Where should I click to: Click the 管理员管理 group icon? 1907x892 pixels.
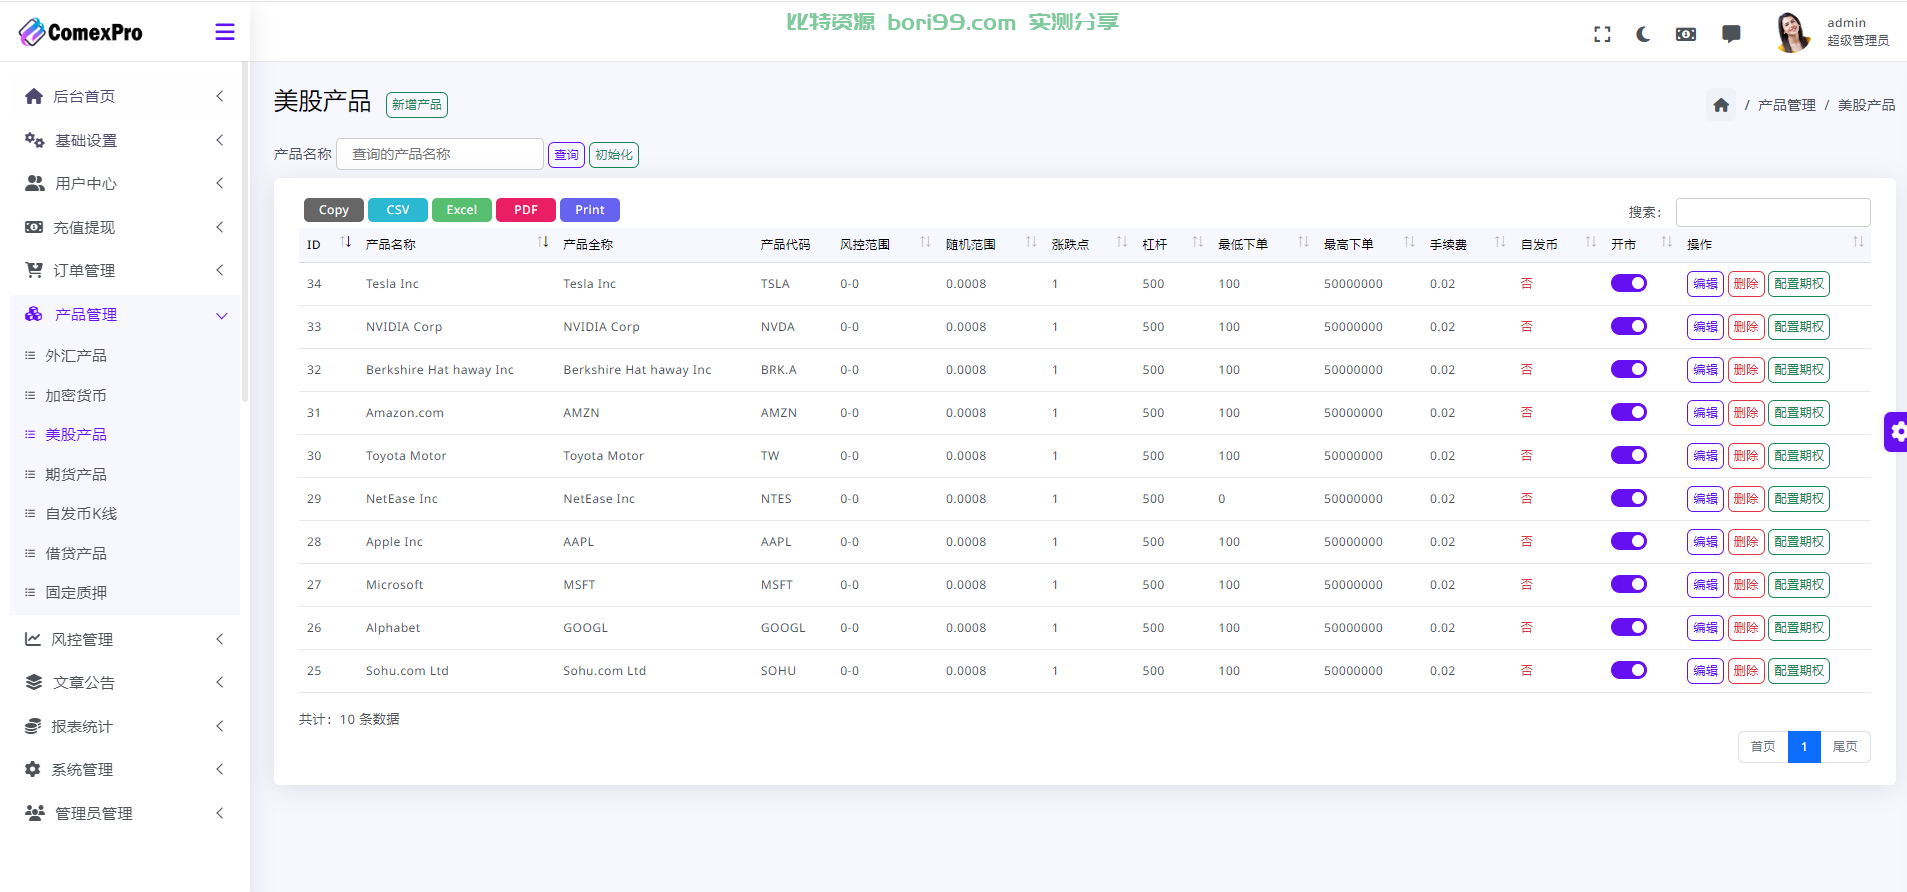click(x=35, y=813)
